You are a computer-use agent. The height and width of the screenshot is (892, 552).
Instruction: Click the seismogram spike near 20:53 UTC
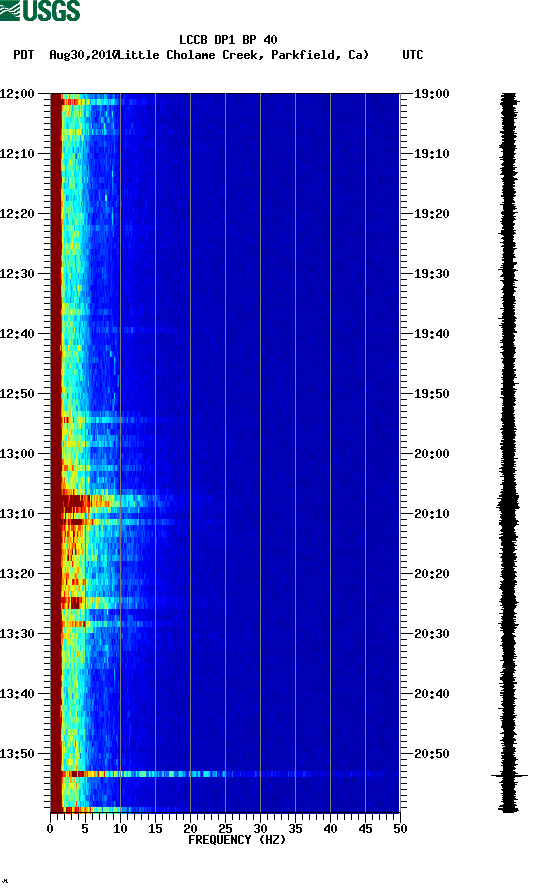point(509,775)
